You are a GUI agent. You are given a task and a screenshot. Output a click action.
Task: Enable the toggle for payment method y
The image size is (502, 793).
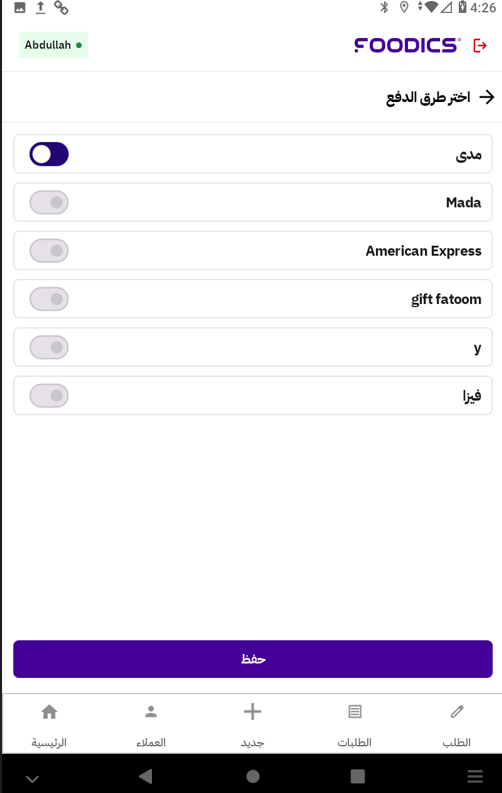pos(49,347)
